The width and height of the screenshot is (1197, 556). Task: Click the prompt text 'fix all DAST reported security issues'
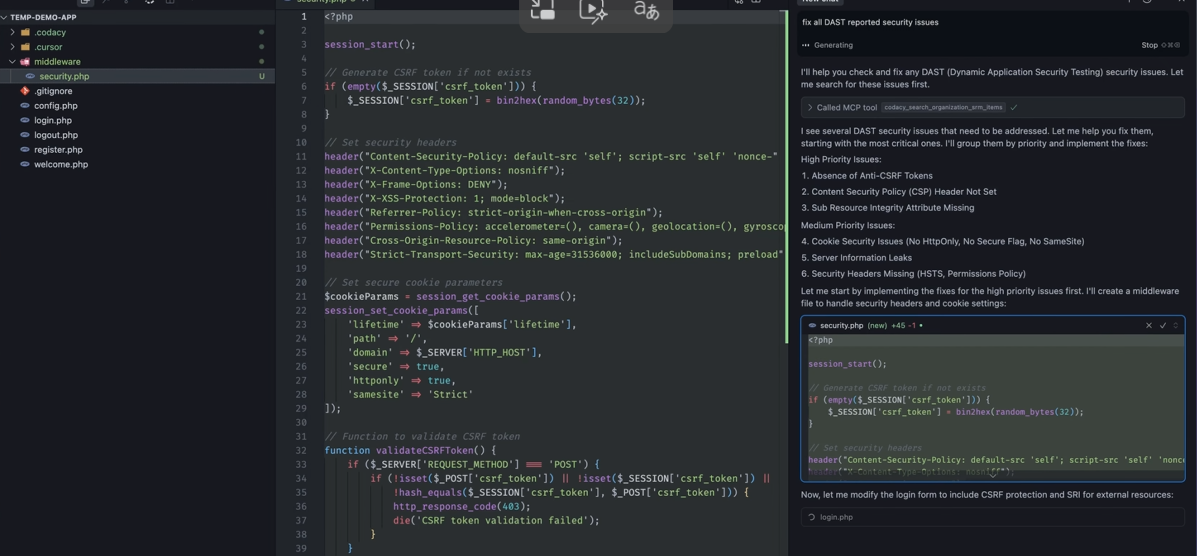point(870,22)
